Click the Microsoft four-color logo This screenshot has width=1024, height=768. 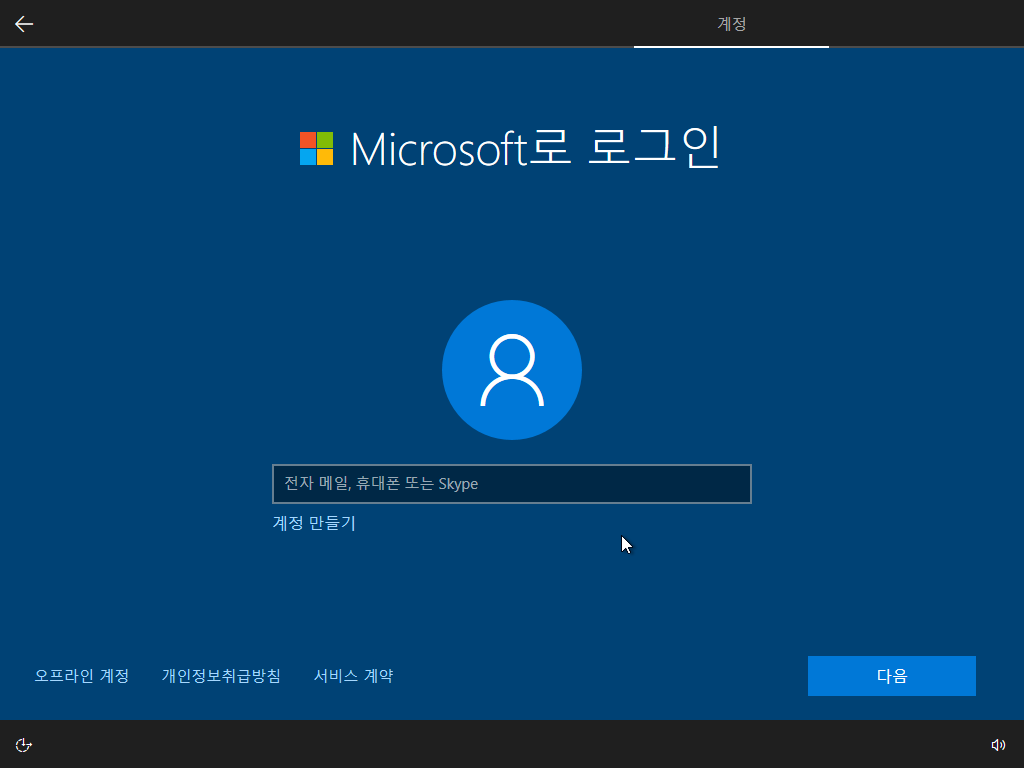[x=316, y=148]
